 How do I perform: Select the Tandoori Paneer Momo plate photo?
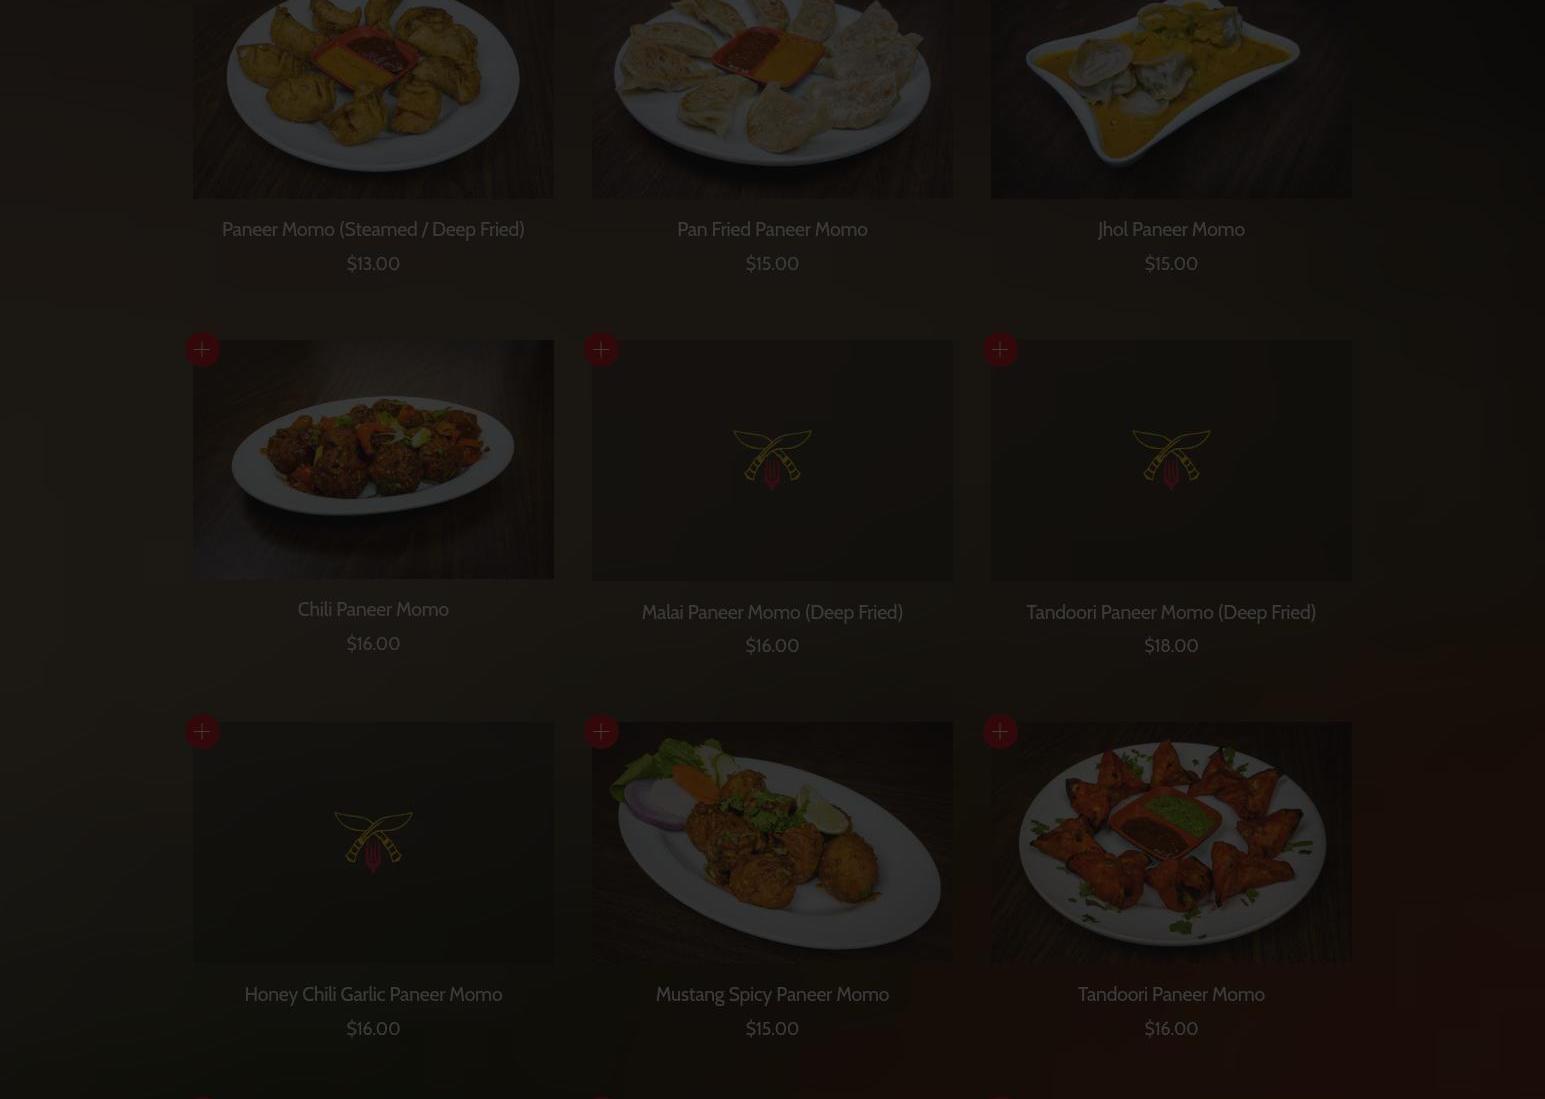1171,842
